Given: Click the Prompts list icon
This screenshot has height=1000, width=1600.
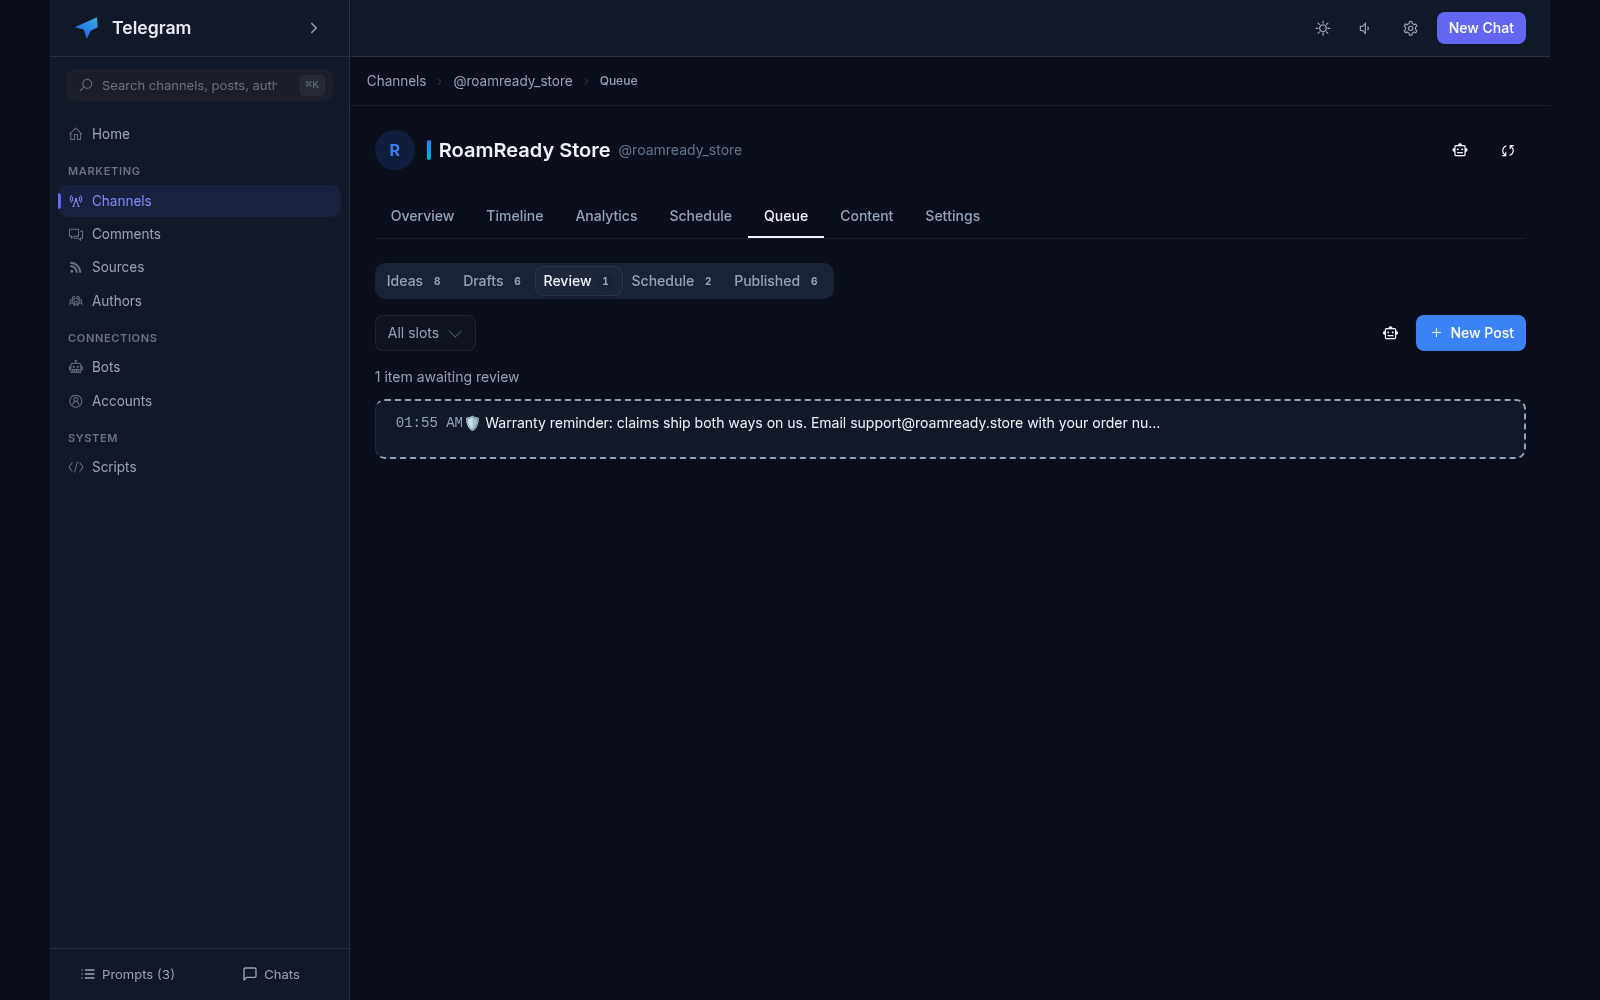Looking at the screenshot, I should 88,974.
